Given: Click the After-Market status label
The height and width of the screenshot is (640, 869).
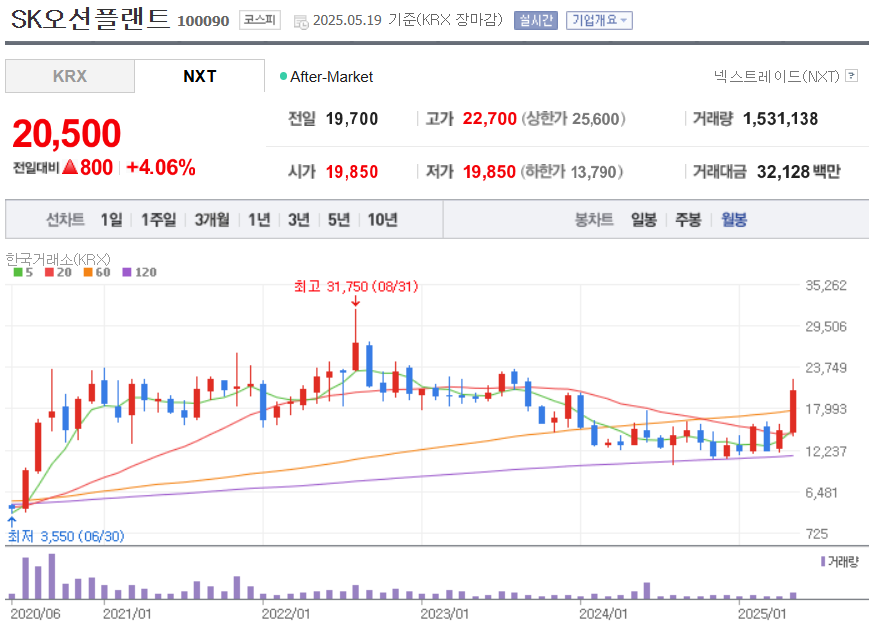Looking at the screenshot, I should click(x=331, y=76).
